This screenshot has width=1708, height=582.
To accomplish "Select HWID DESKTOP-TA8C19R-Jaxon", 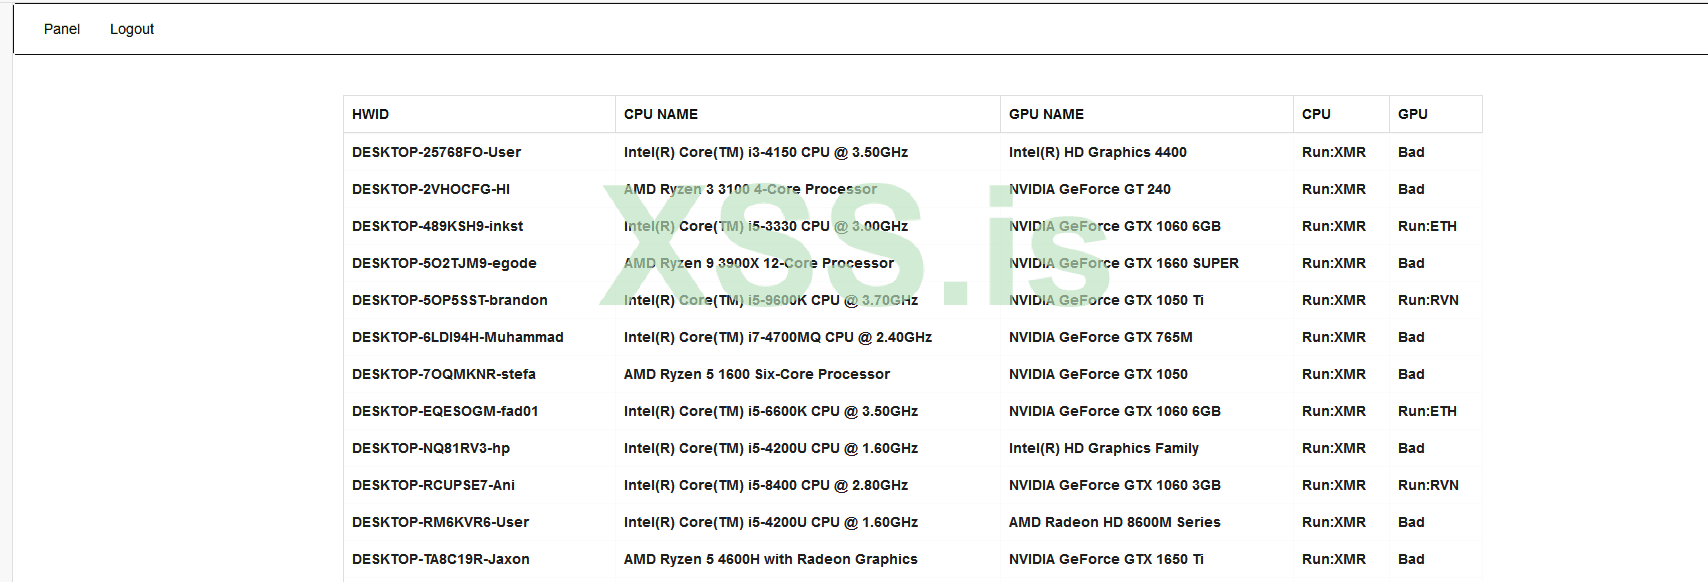I will pos(441,559).
